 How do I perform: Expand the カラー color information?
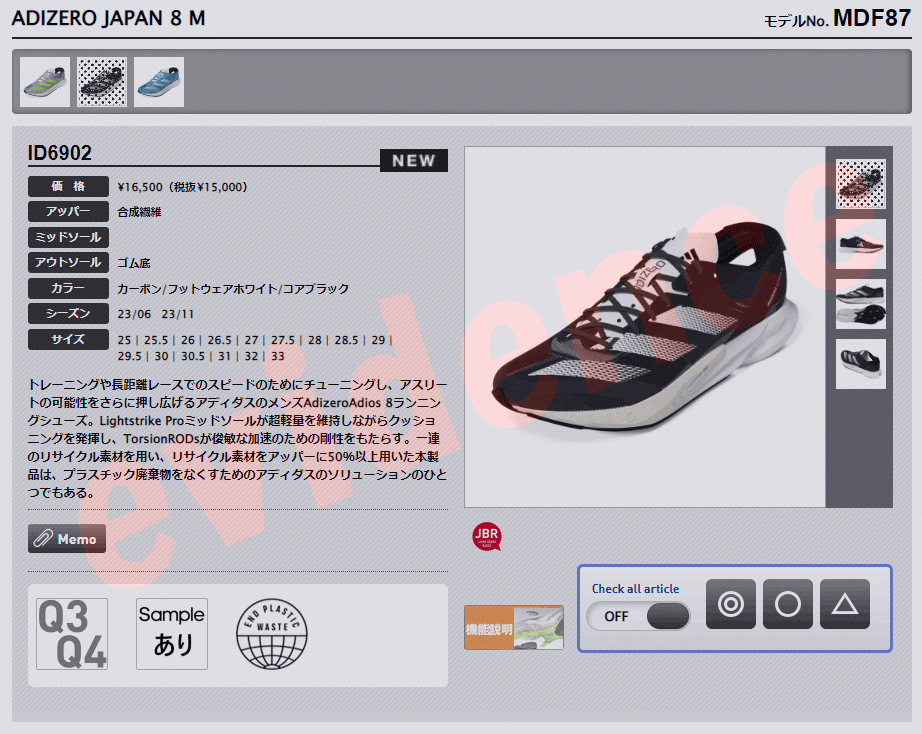point(68,288)
